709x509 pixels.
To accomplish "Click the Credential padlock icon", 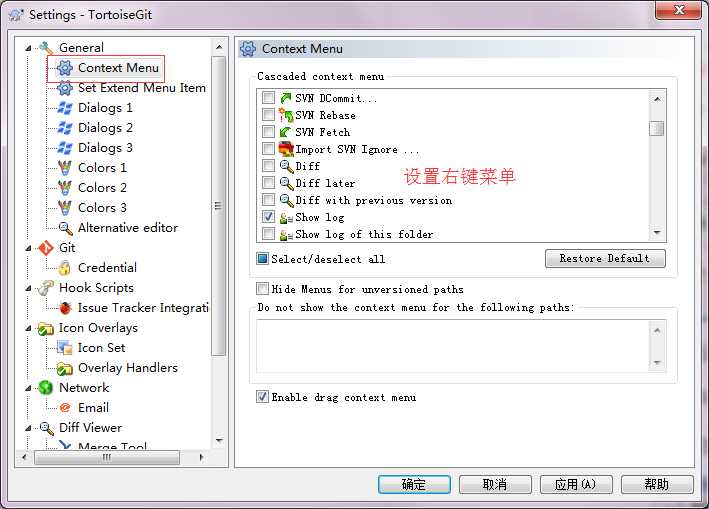I will 65,268.
